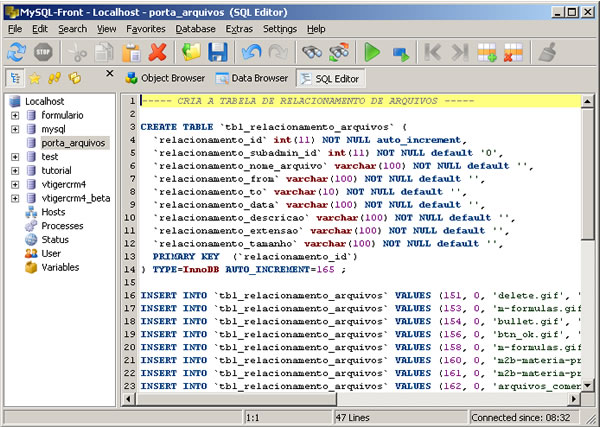This screenshot has width=600, height=427.
Task: Open the Favorites menu
Action: [x=146, y=29]
